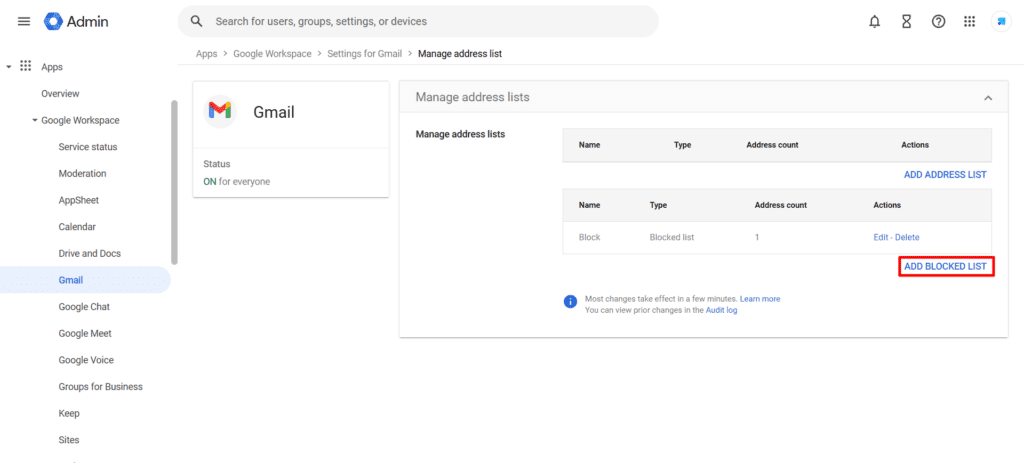Open AppSheet settings
Image resolution: width=1024 pixels, height=463 pixels.
[x=79, y=200]
